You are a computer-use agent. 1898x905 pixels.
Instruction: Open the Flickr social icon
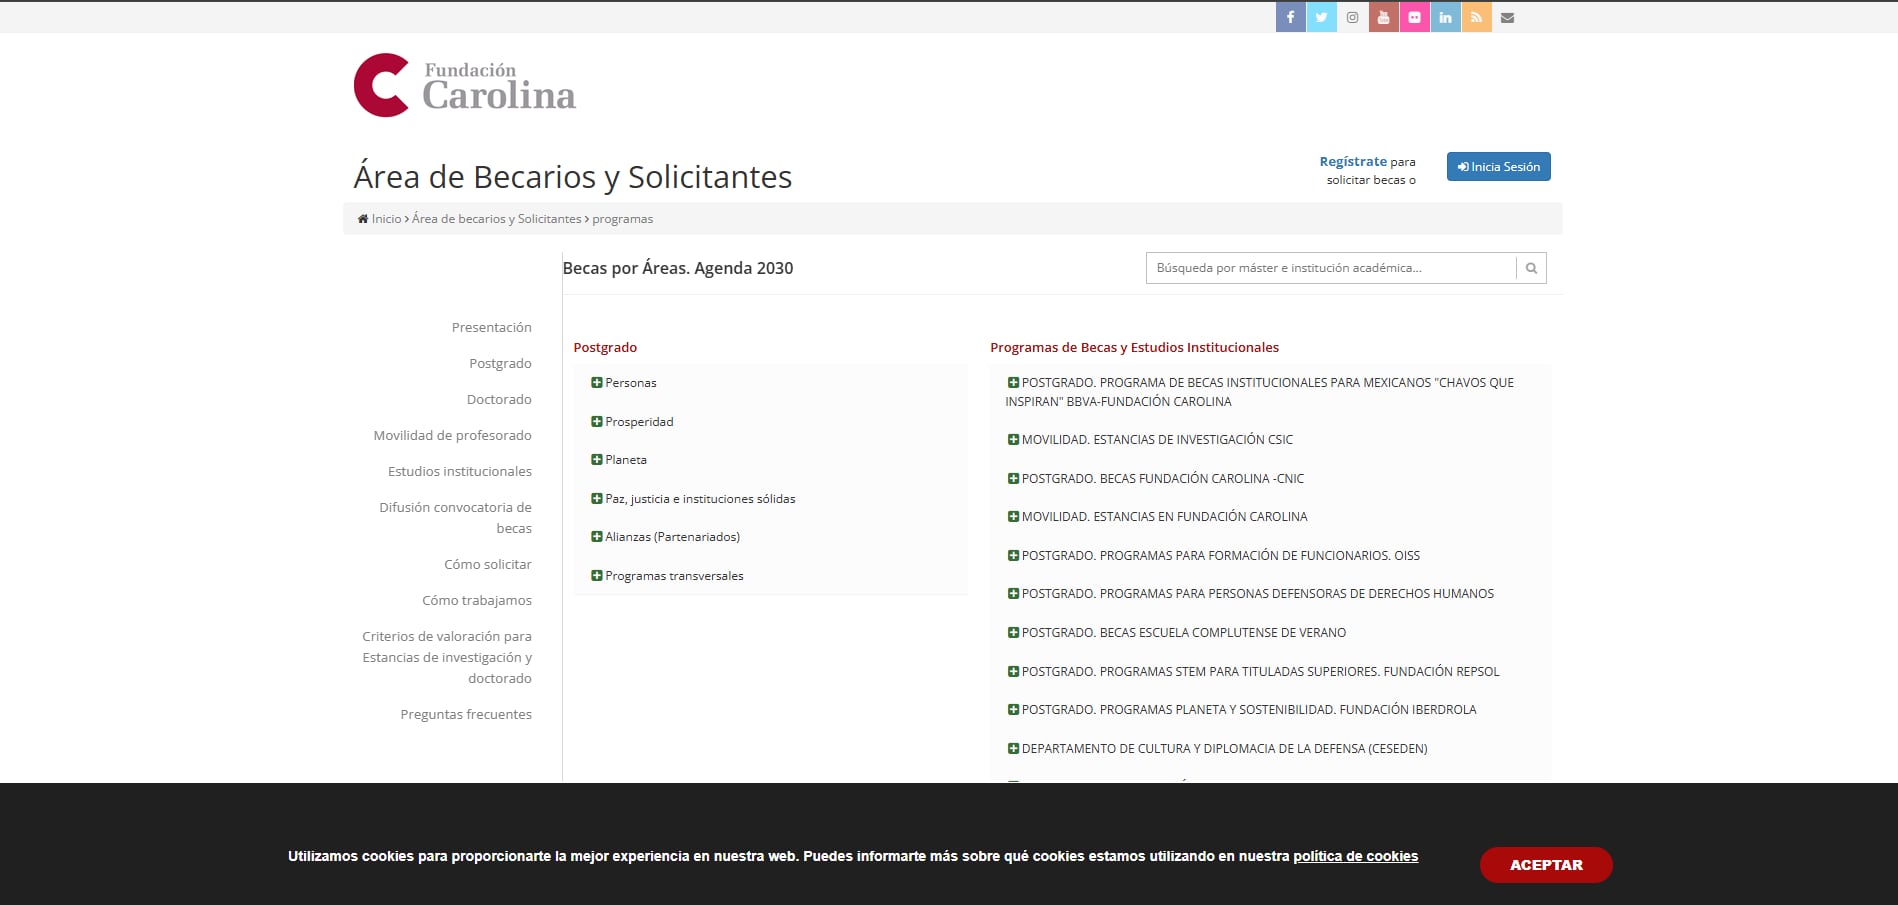tap(1414, 17)
